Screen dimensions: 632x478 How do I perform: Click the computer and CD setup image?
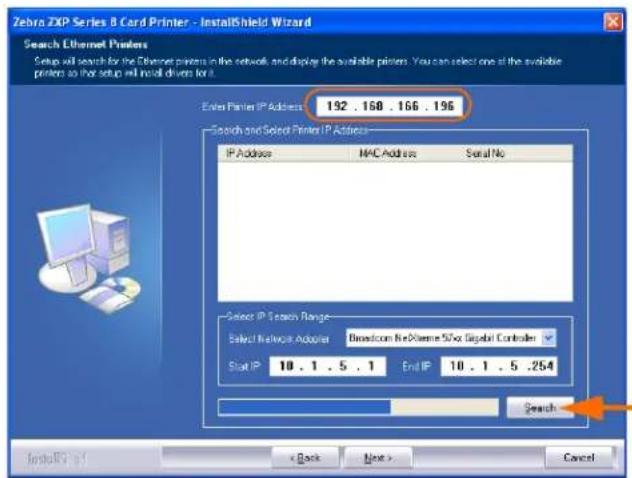coord(89,258)
